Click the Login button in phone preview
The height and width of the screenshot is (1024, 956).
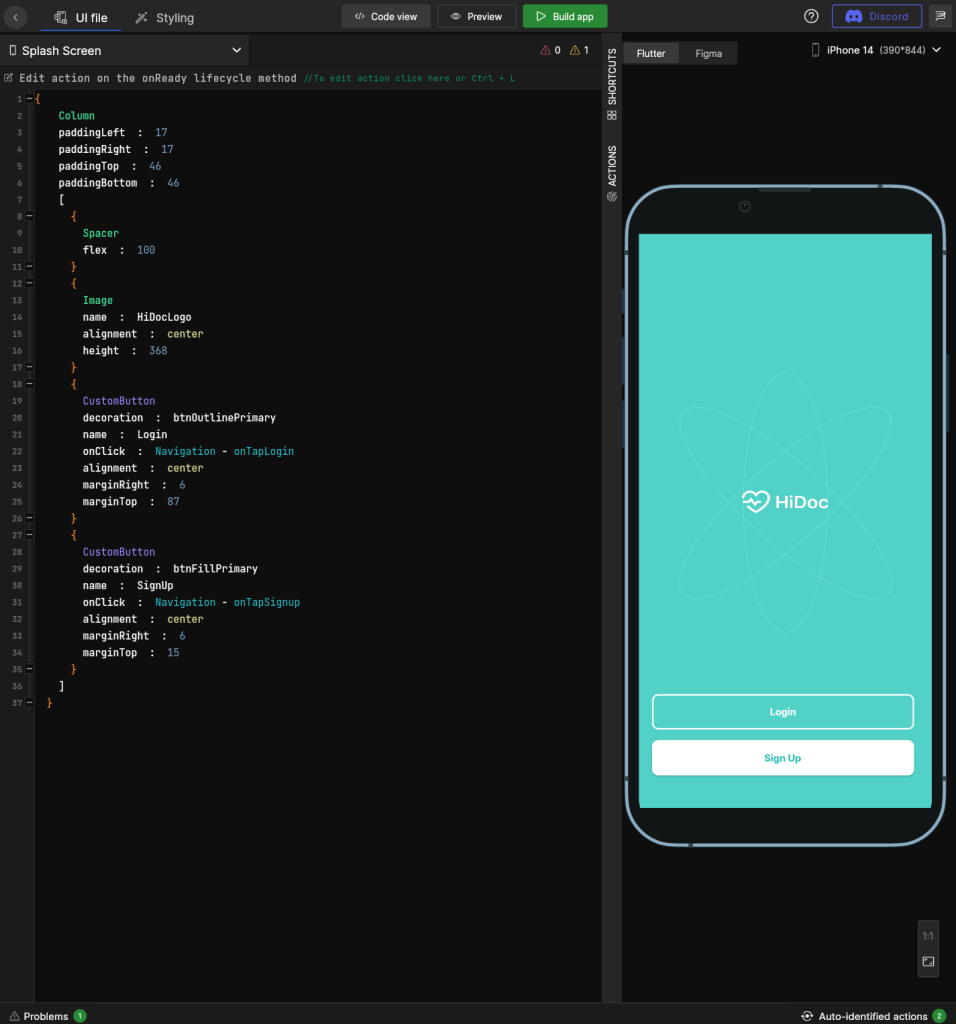coord(782,712)
